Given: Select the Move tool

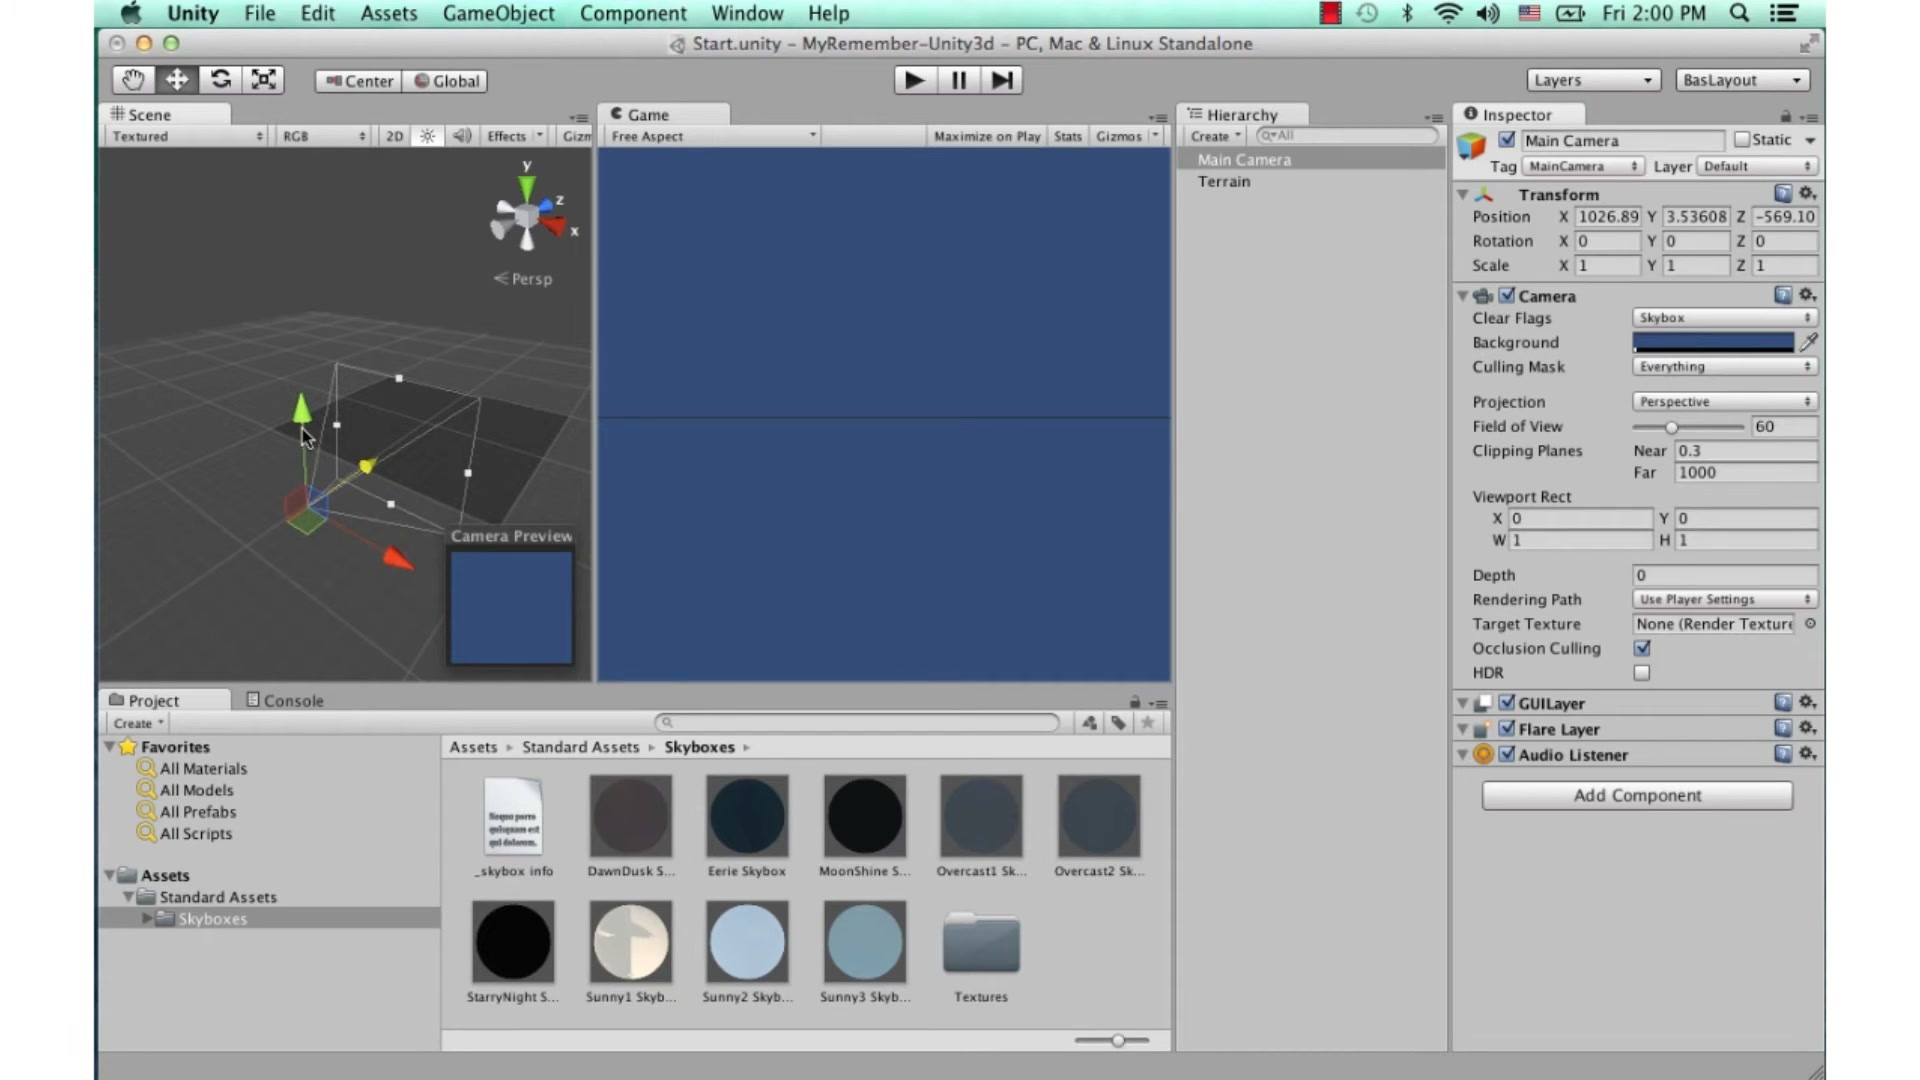Looking at the screenshot, I should click(x=177, y=80).
